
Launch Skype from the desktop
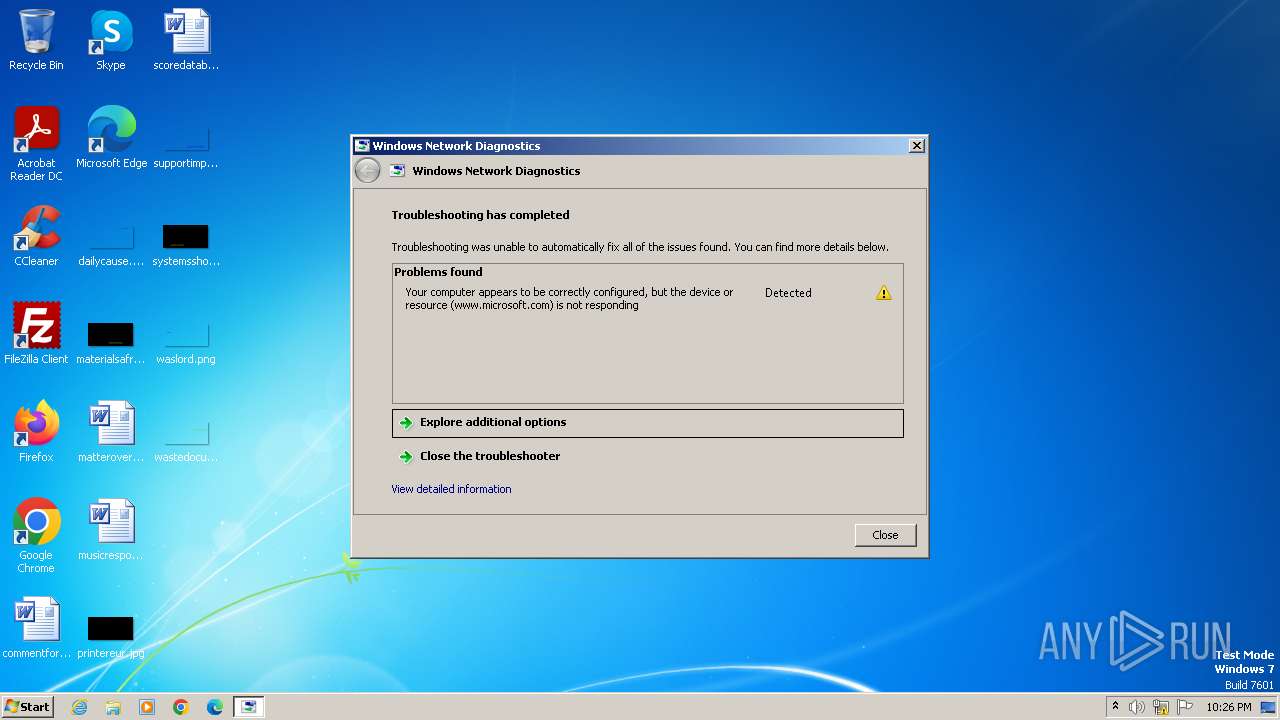coord(110,41)
